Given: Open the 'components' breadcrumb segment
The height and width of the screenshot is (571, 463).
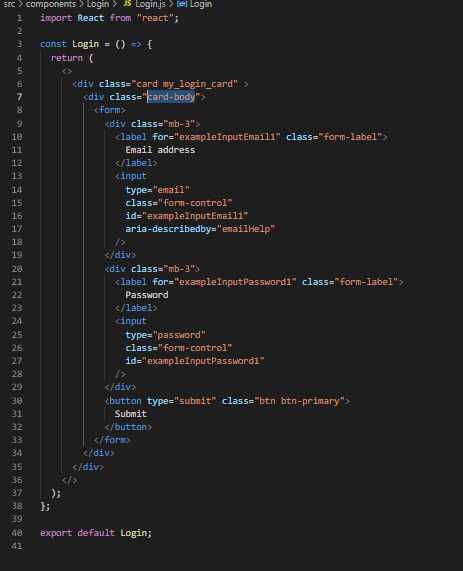Looking at the screenshot, I should [x=51, y=4].
